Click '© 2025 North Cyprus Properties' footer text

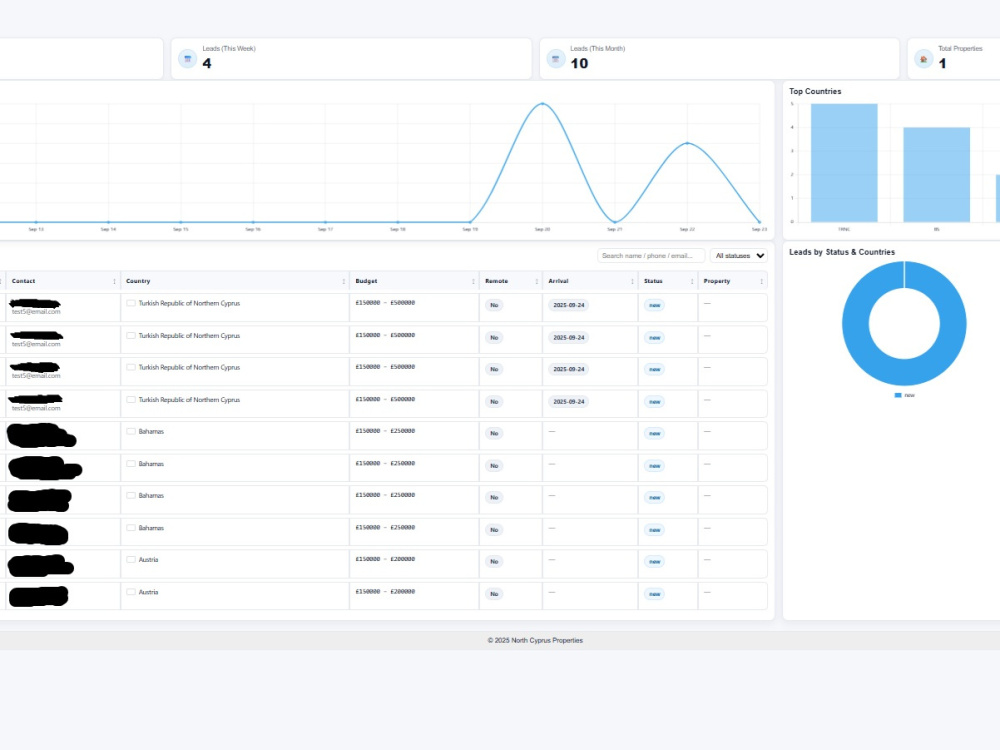(x=535, y=640)
